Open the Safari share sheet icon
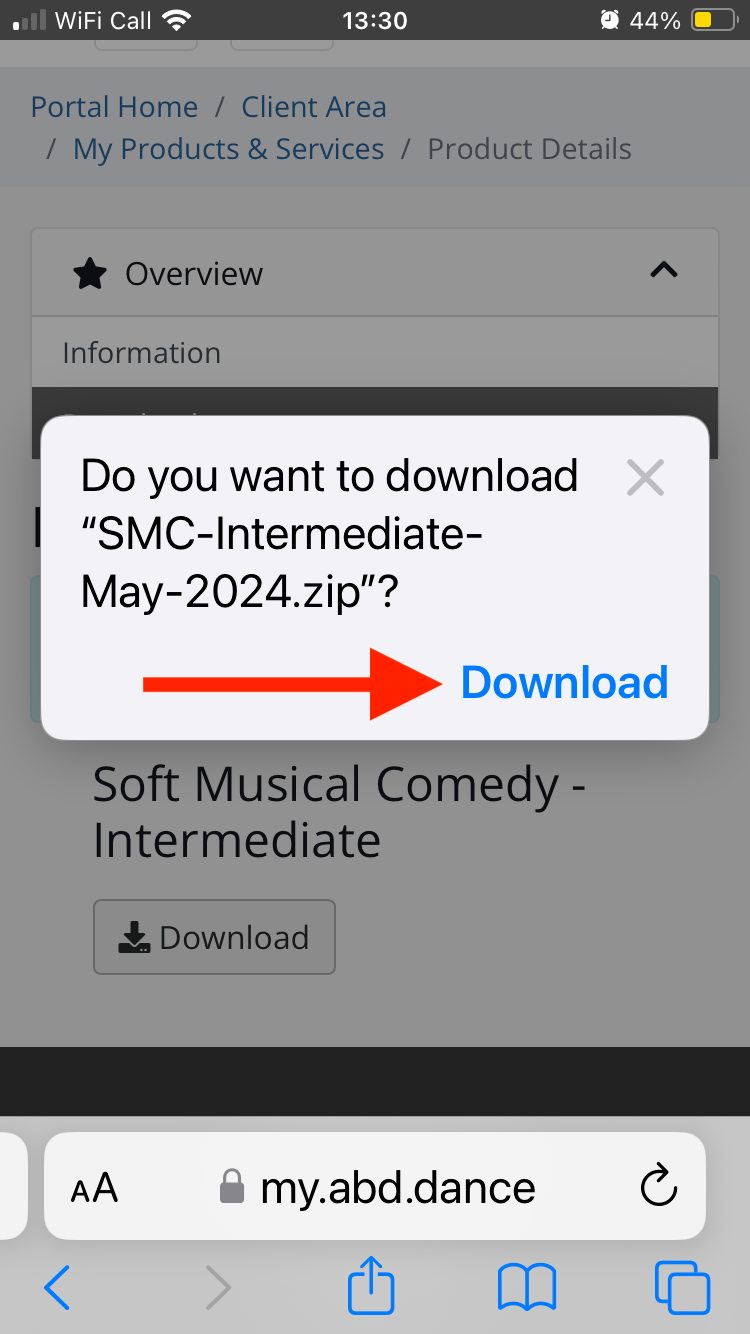Viewport: 750px width, 1334px height. click(372, 1285)
